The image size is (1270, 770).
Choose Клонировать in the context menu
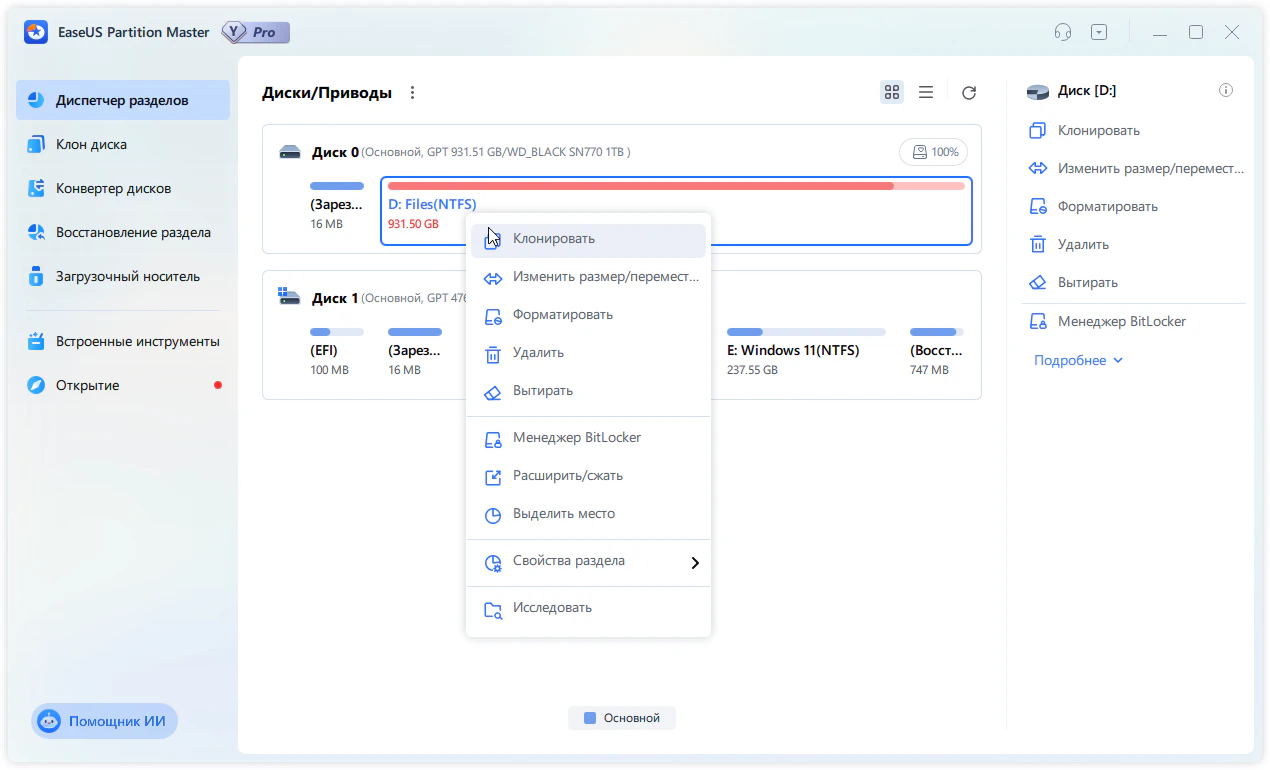point(553,239)
